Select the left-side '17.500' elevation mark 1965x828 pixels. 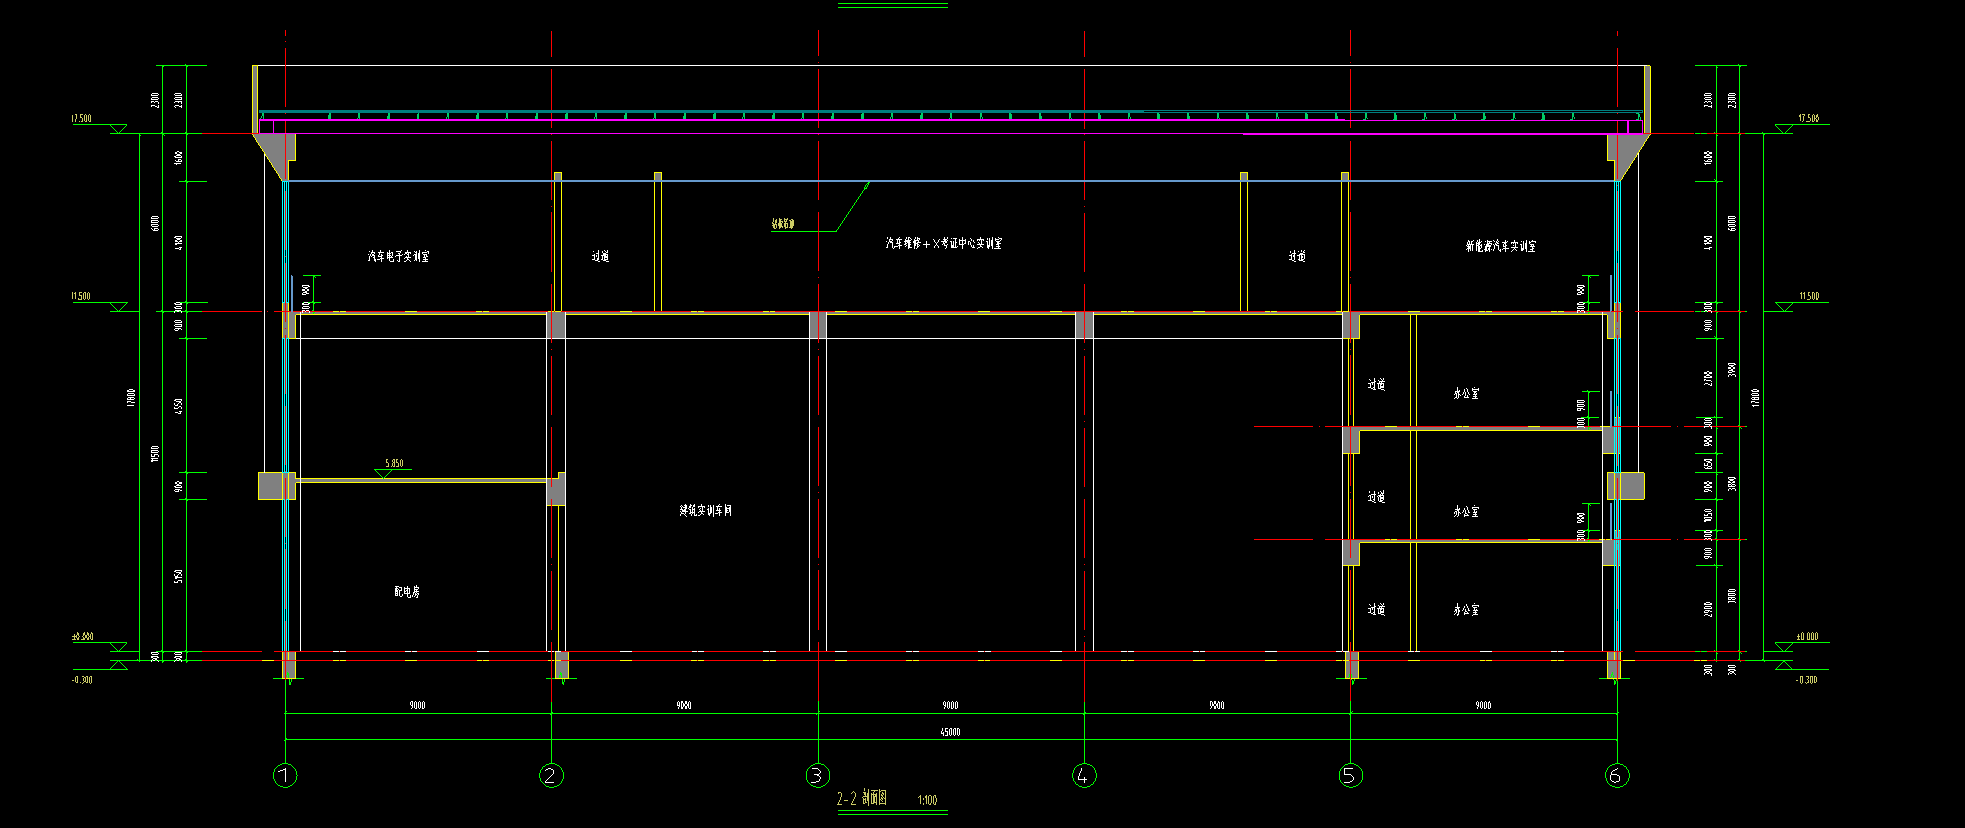[81, 118]
